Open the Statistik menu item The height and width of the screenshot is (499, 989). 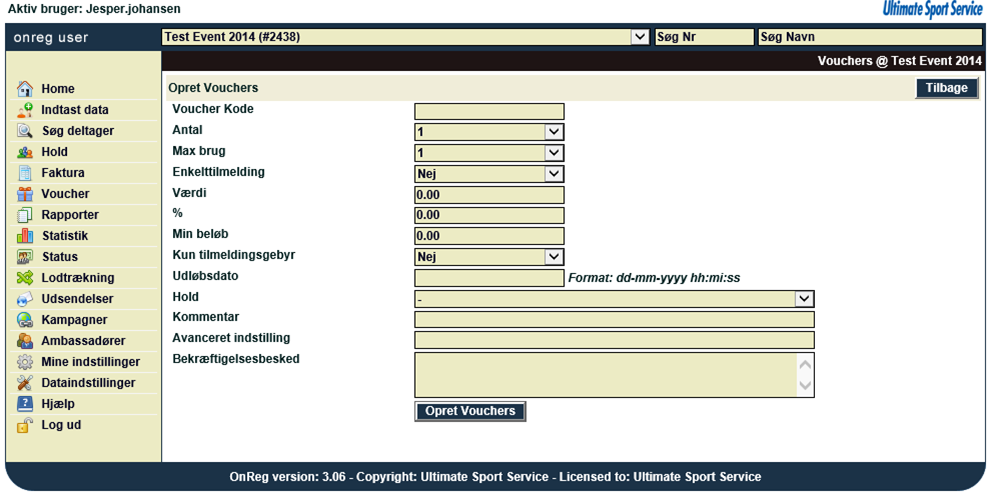click(x=65, y=236)
